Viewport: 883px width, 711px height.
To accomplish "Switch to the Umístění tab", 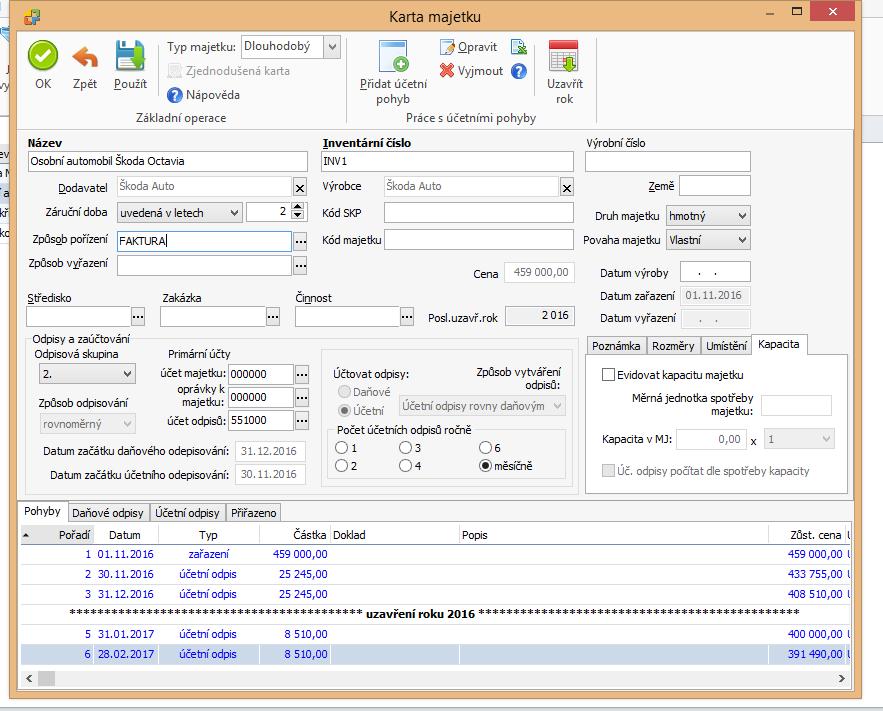I will 726,346.
